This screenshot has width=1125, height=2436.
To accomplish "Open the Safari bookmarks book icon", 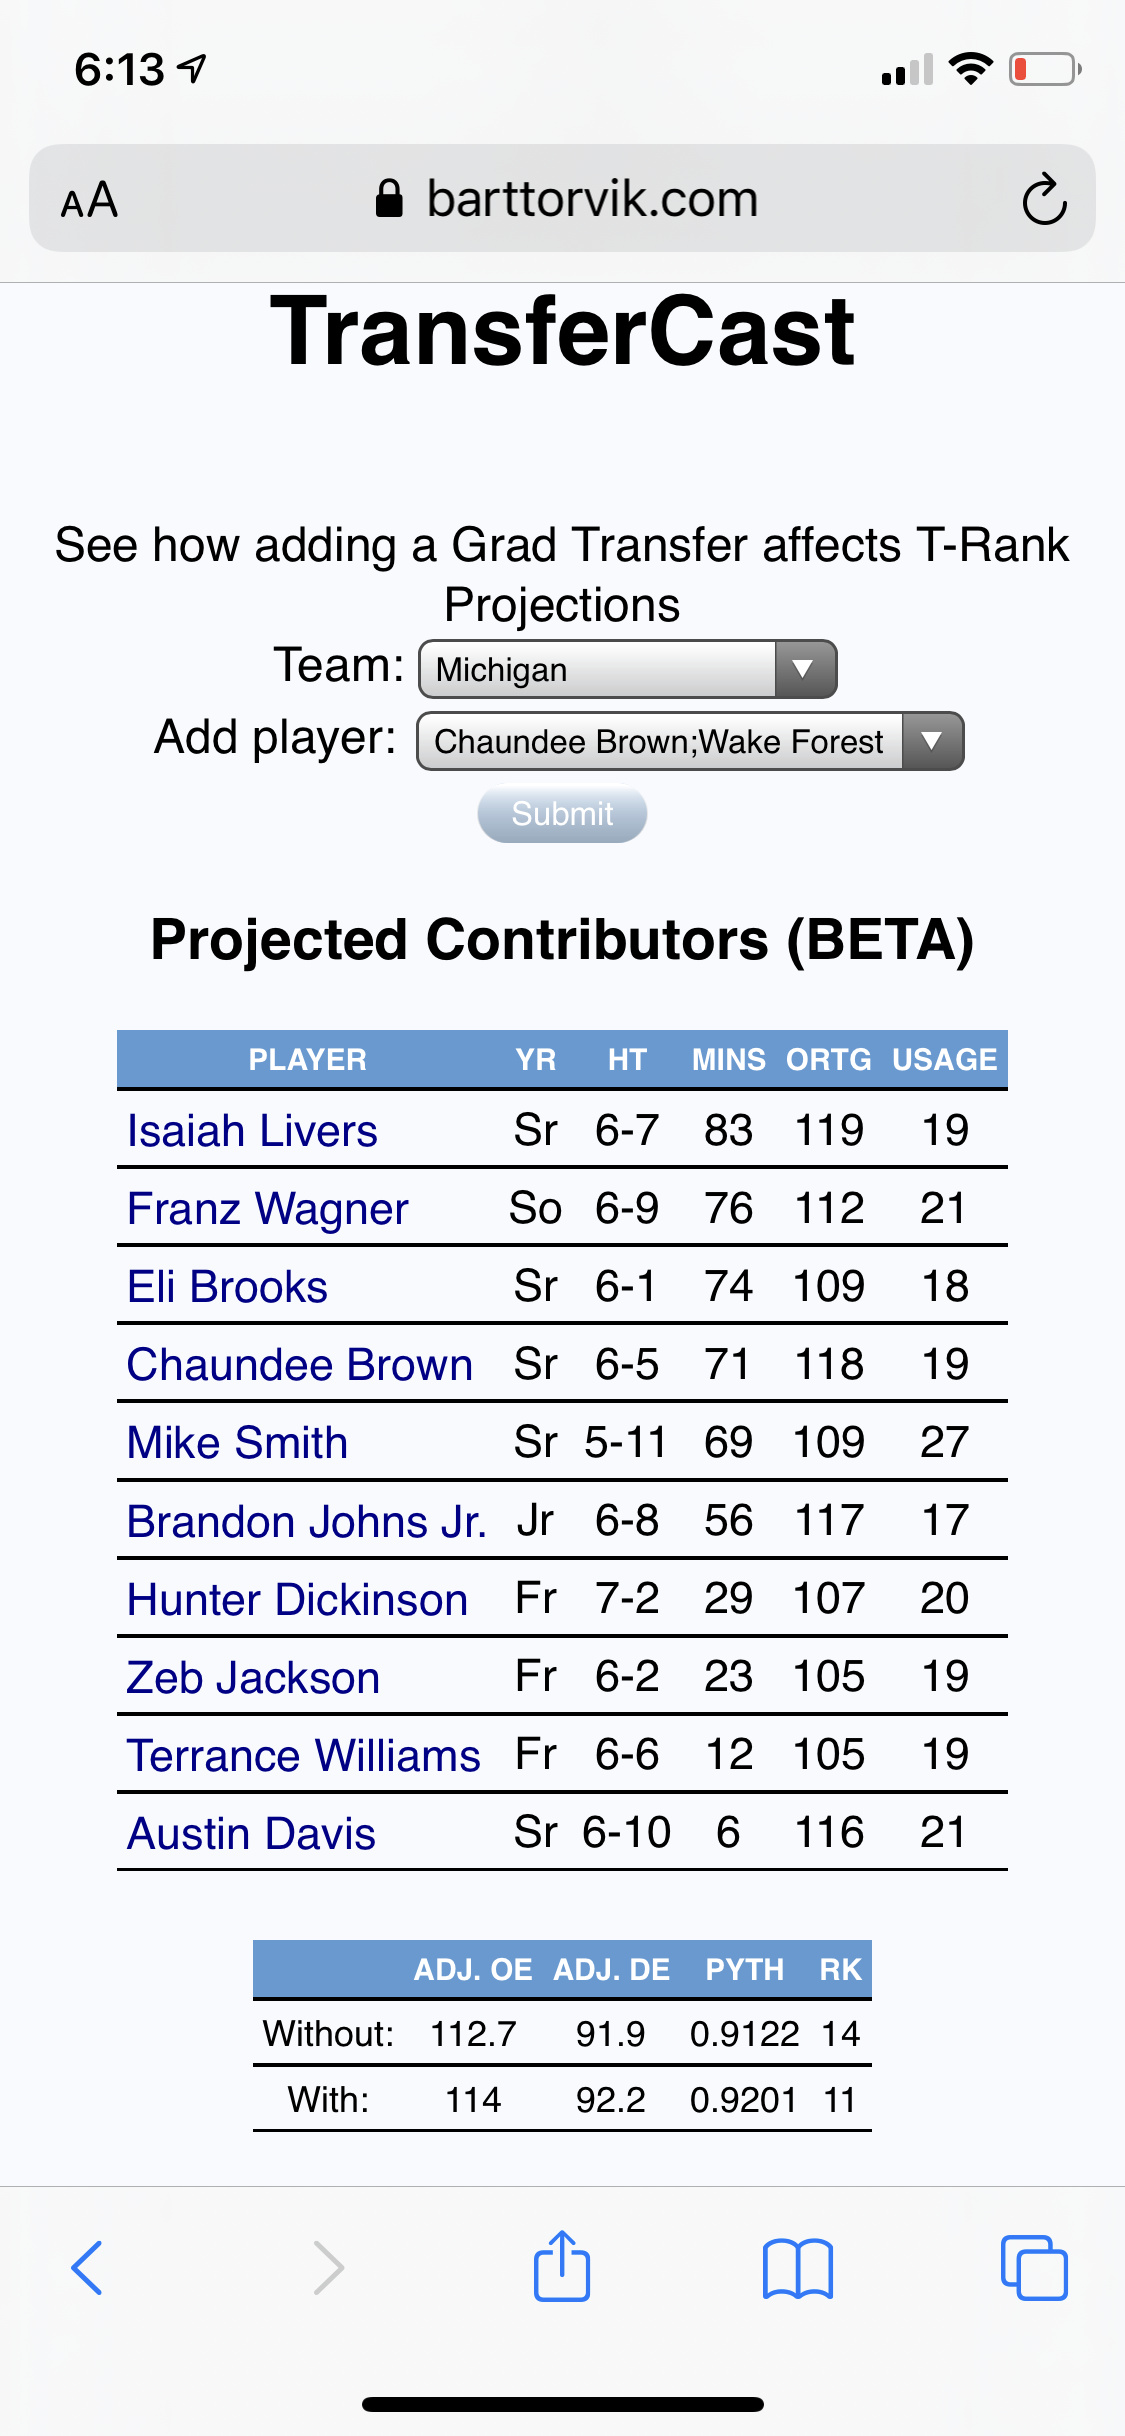I will click(x=797, y=2268).
